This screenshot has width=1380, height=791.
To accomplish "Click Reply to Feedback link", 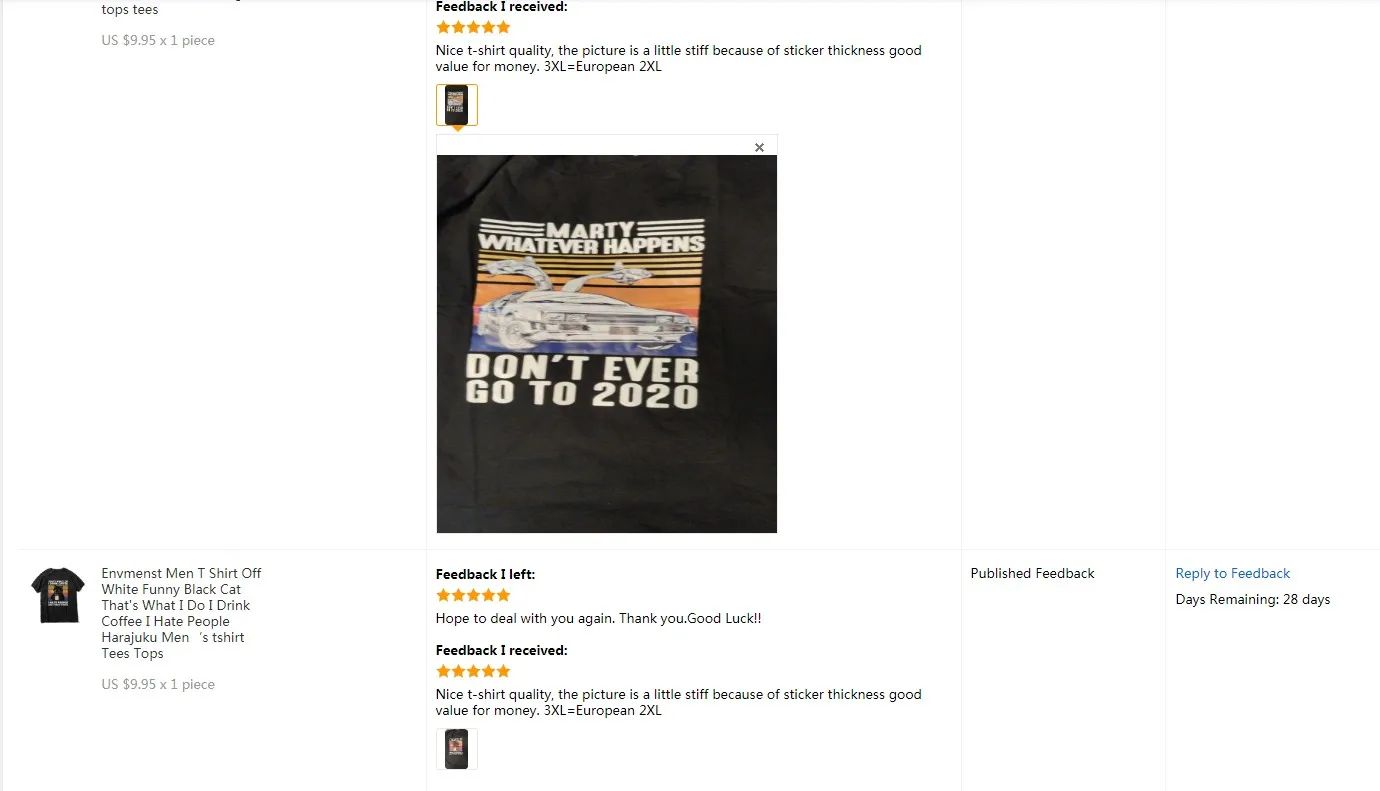I will [1232, 573].
